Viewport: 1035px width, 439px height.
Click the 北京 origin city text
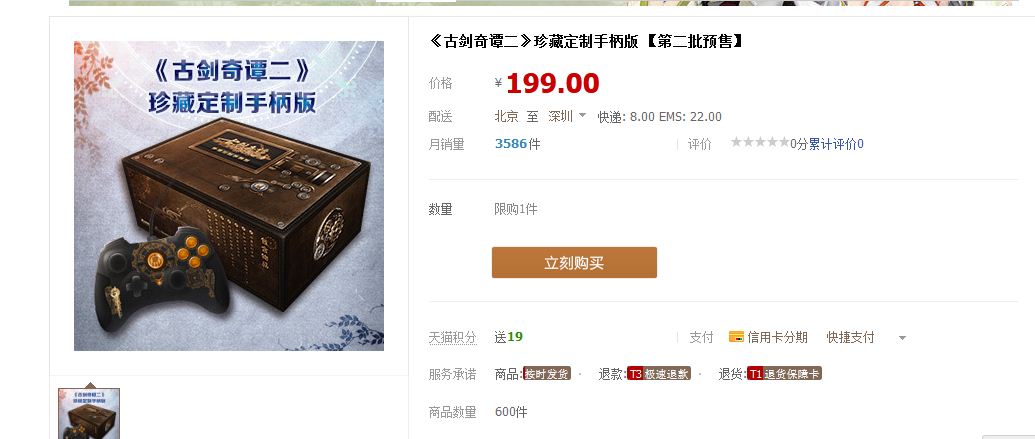506,116
